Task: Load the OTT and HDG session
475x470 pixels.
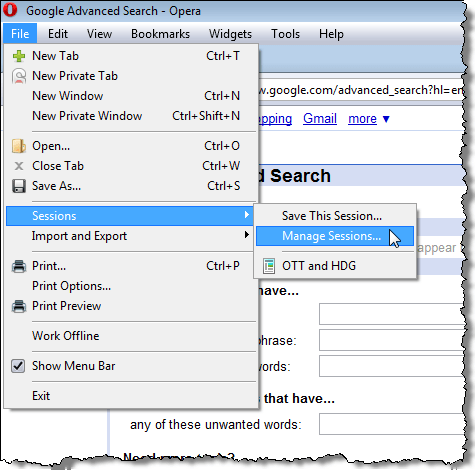Action: click(x=335, y=266)
